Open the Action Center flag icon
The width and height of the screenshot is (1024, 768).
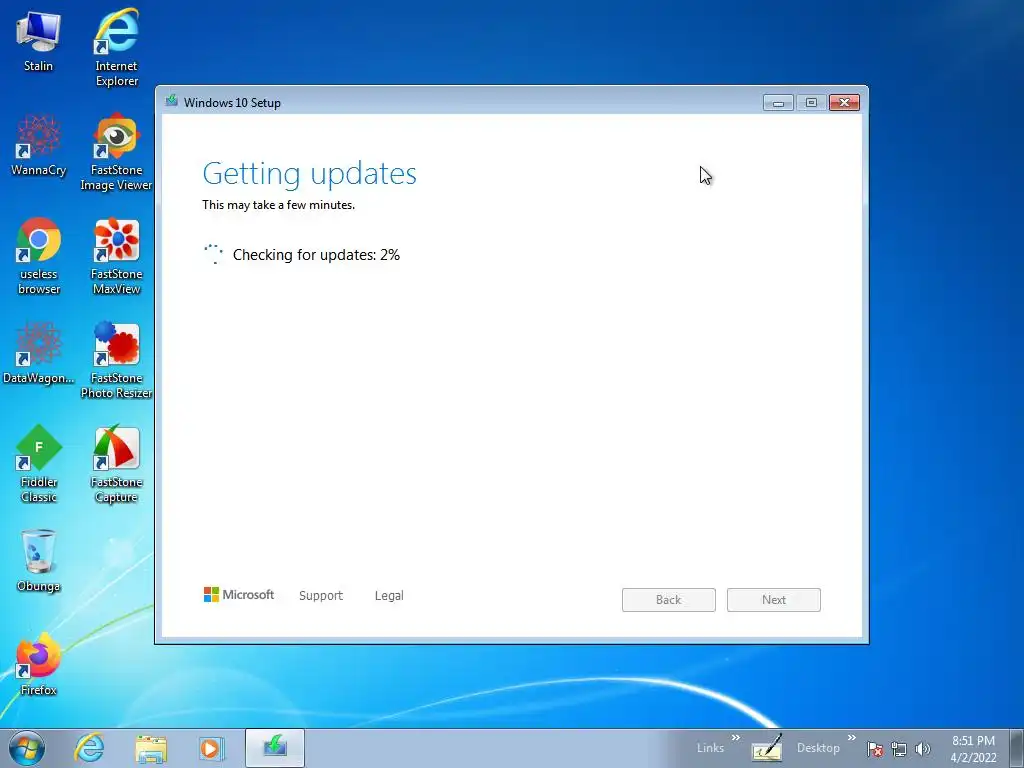coord(875,749)
